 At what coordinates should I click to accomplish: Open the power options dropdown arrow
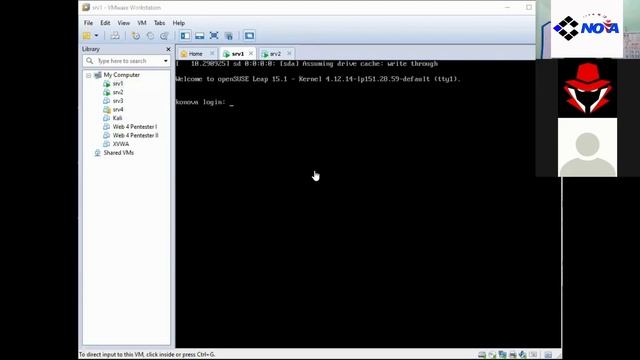pyautogui.click(x=96, y=36)
